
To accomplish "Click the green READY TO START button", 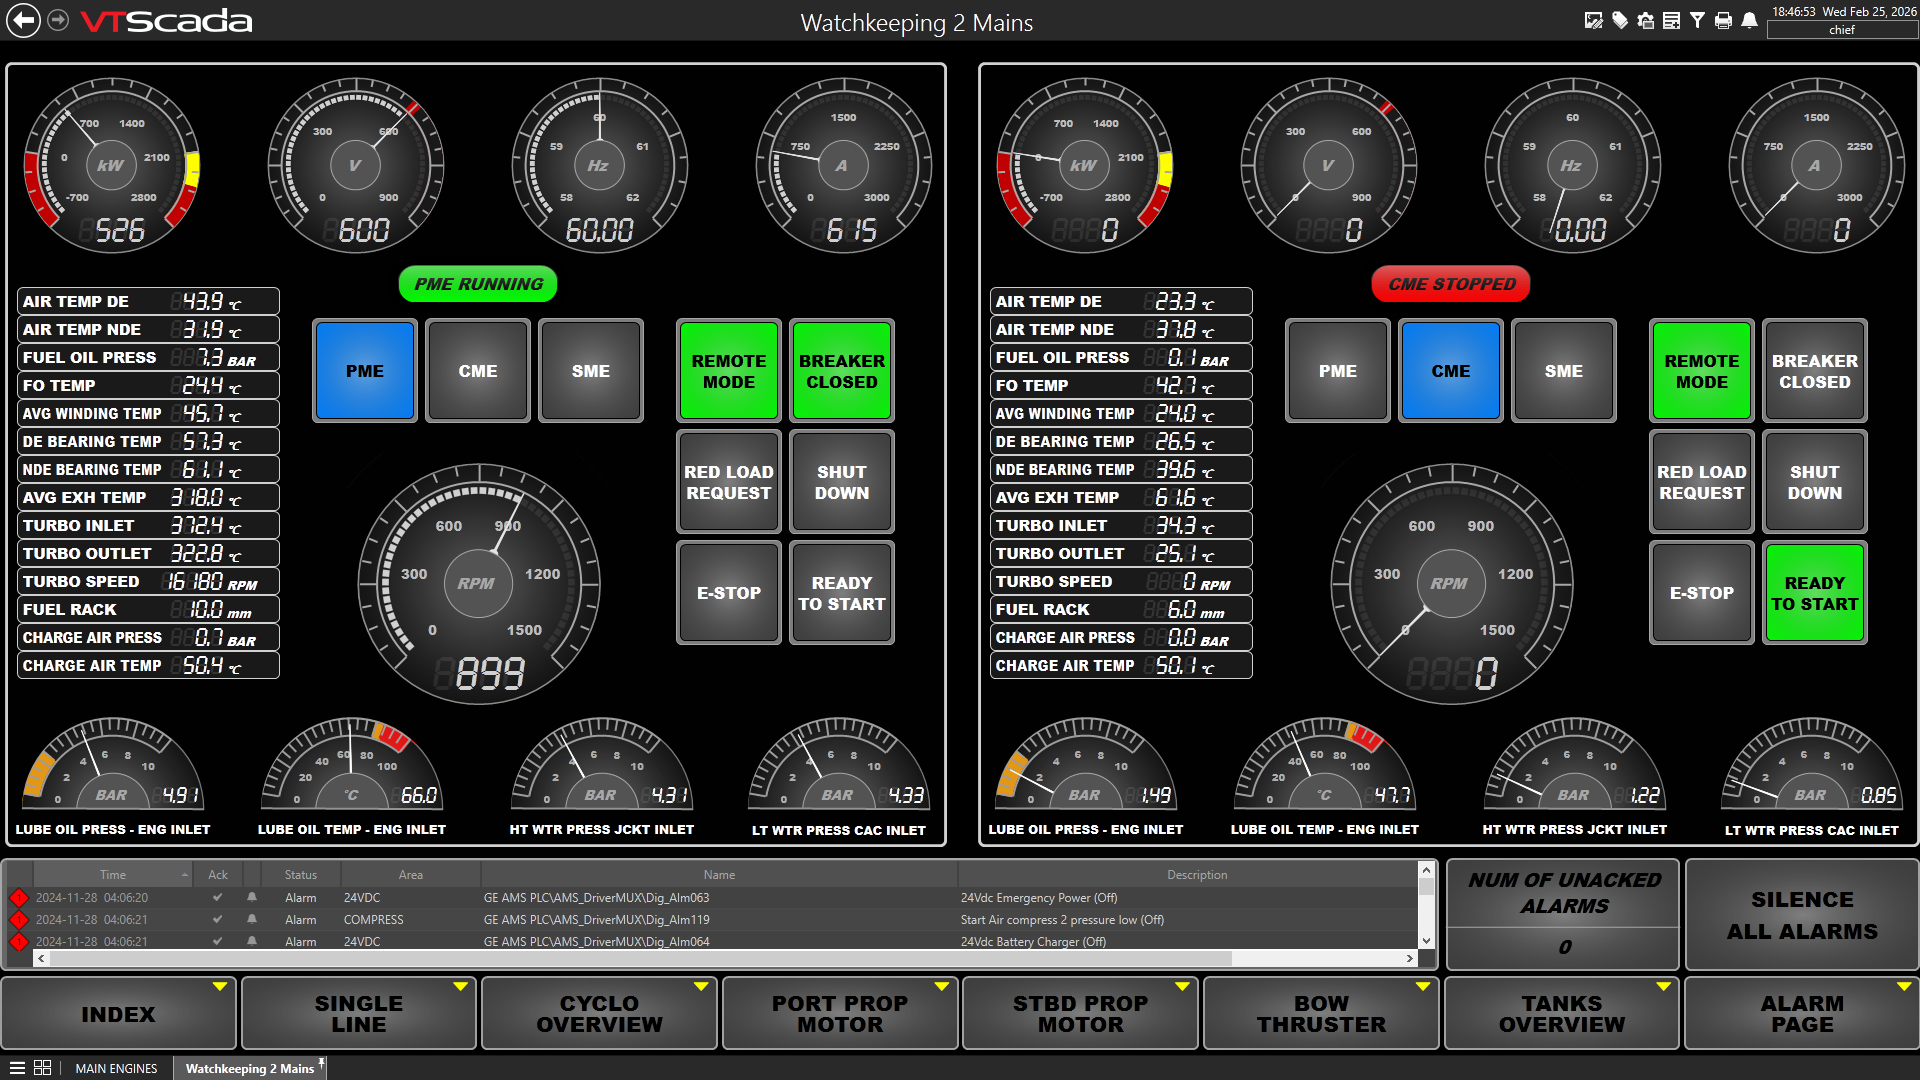I will (x=1815, y=593).
